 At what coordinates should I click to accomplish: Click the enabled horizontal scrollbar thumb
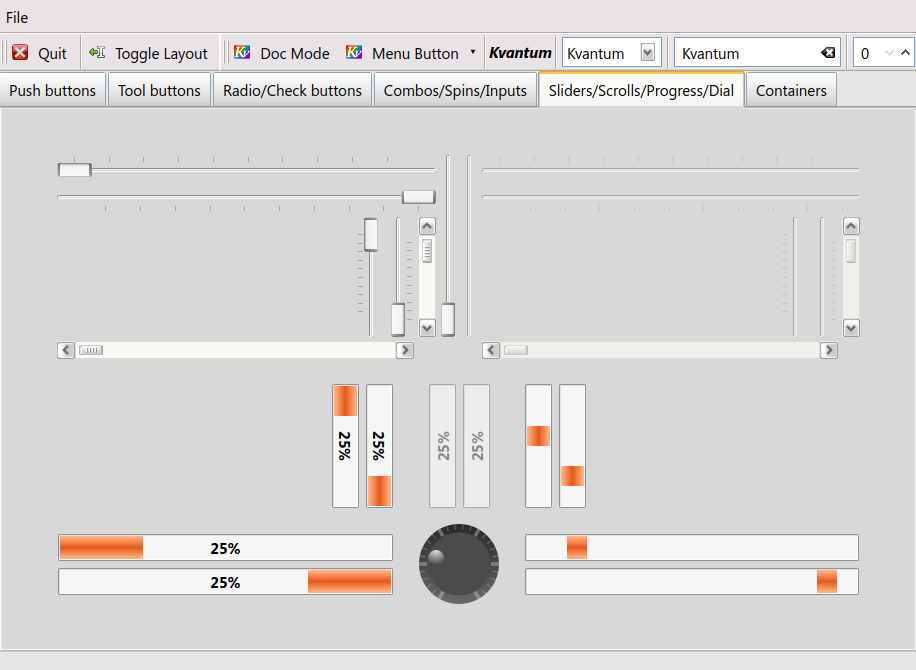(x=91, y=350)
